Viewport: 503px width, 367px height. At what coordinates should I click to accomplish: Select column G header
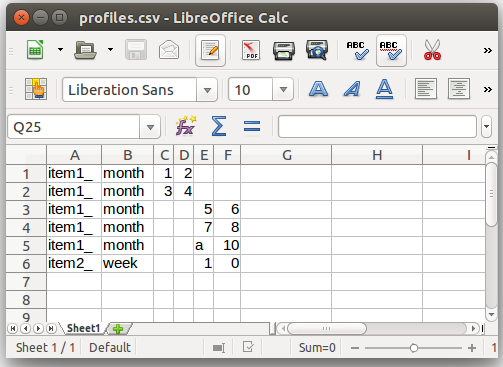[x=286, y=155]
